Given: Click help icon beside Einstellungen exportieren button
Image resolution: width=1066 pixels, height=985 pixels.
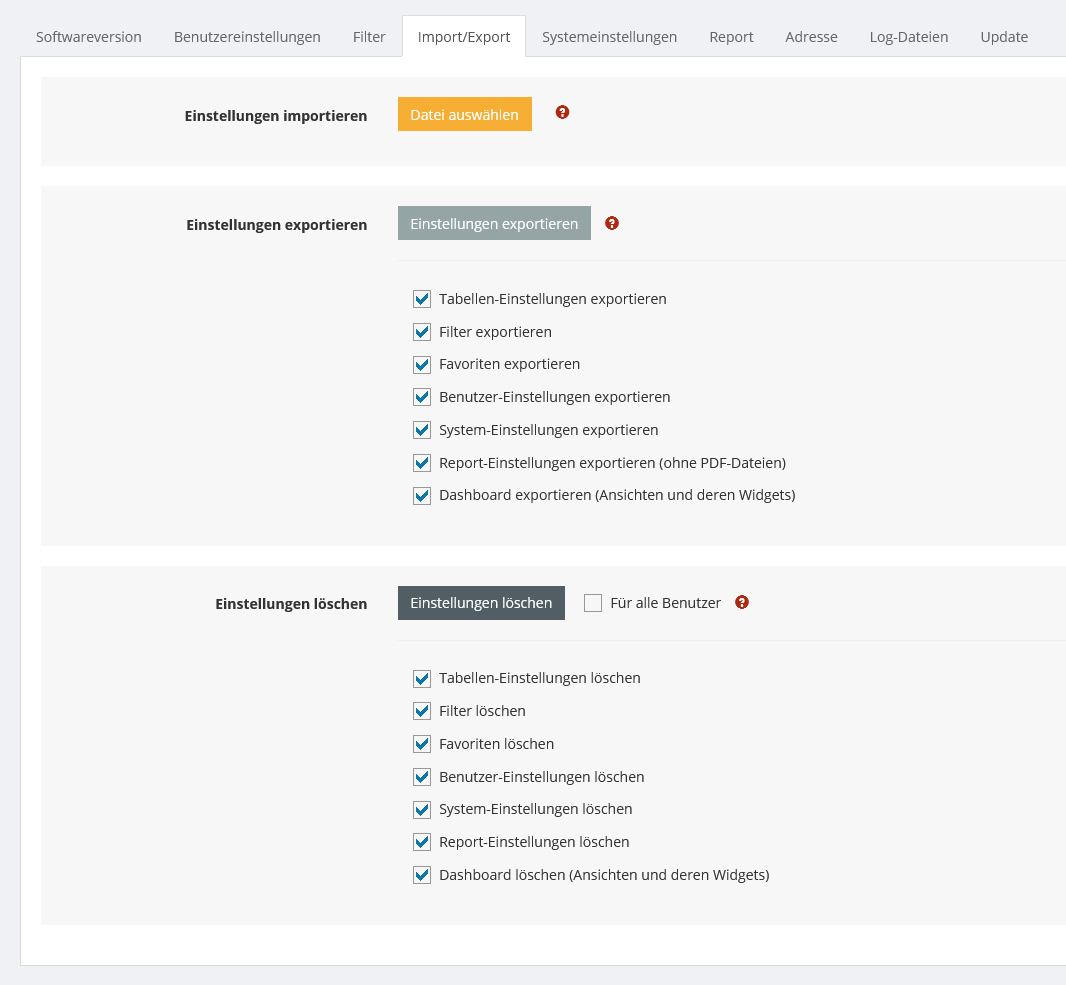Looking at the screenshot, I should 612,223.
